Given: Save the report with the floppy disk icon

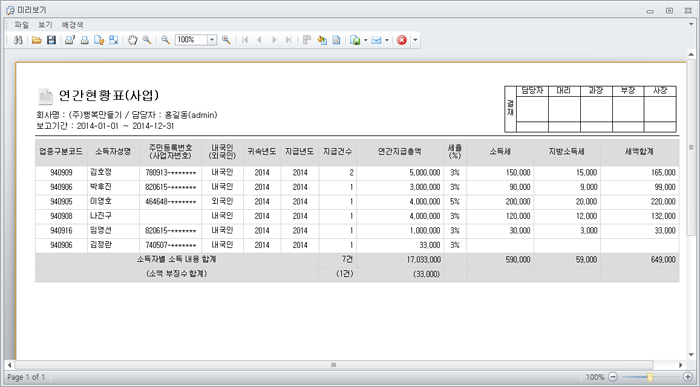Looking at the screenshot, I should tap(51, 40).
